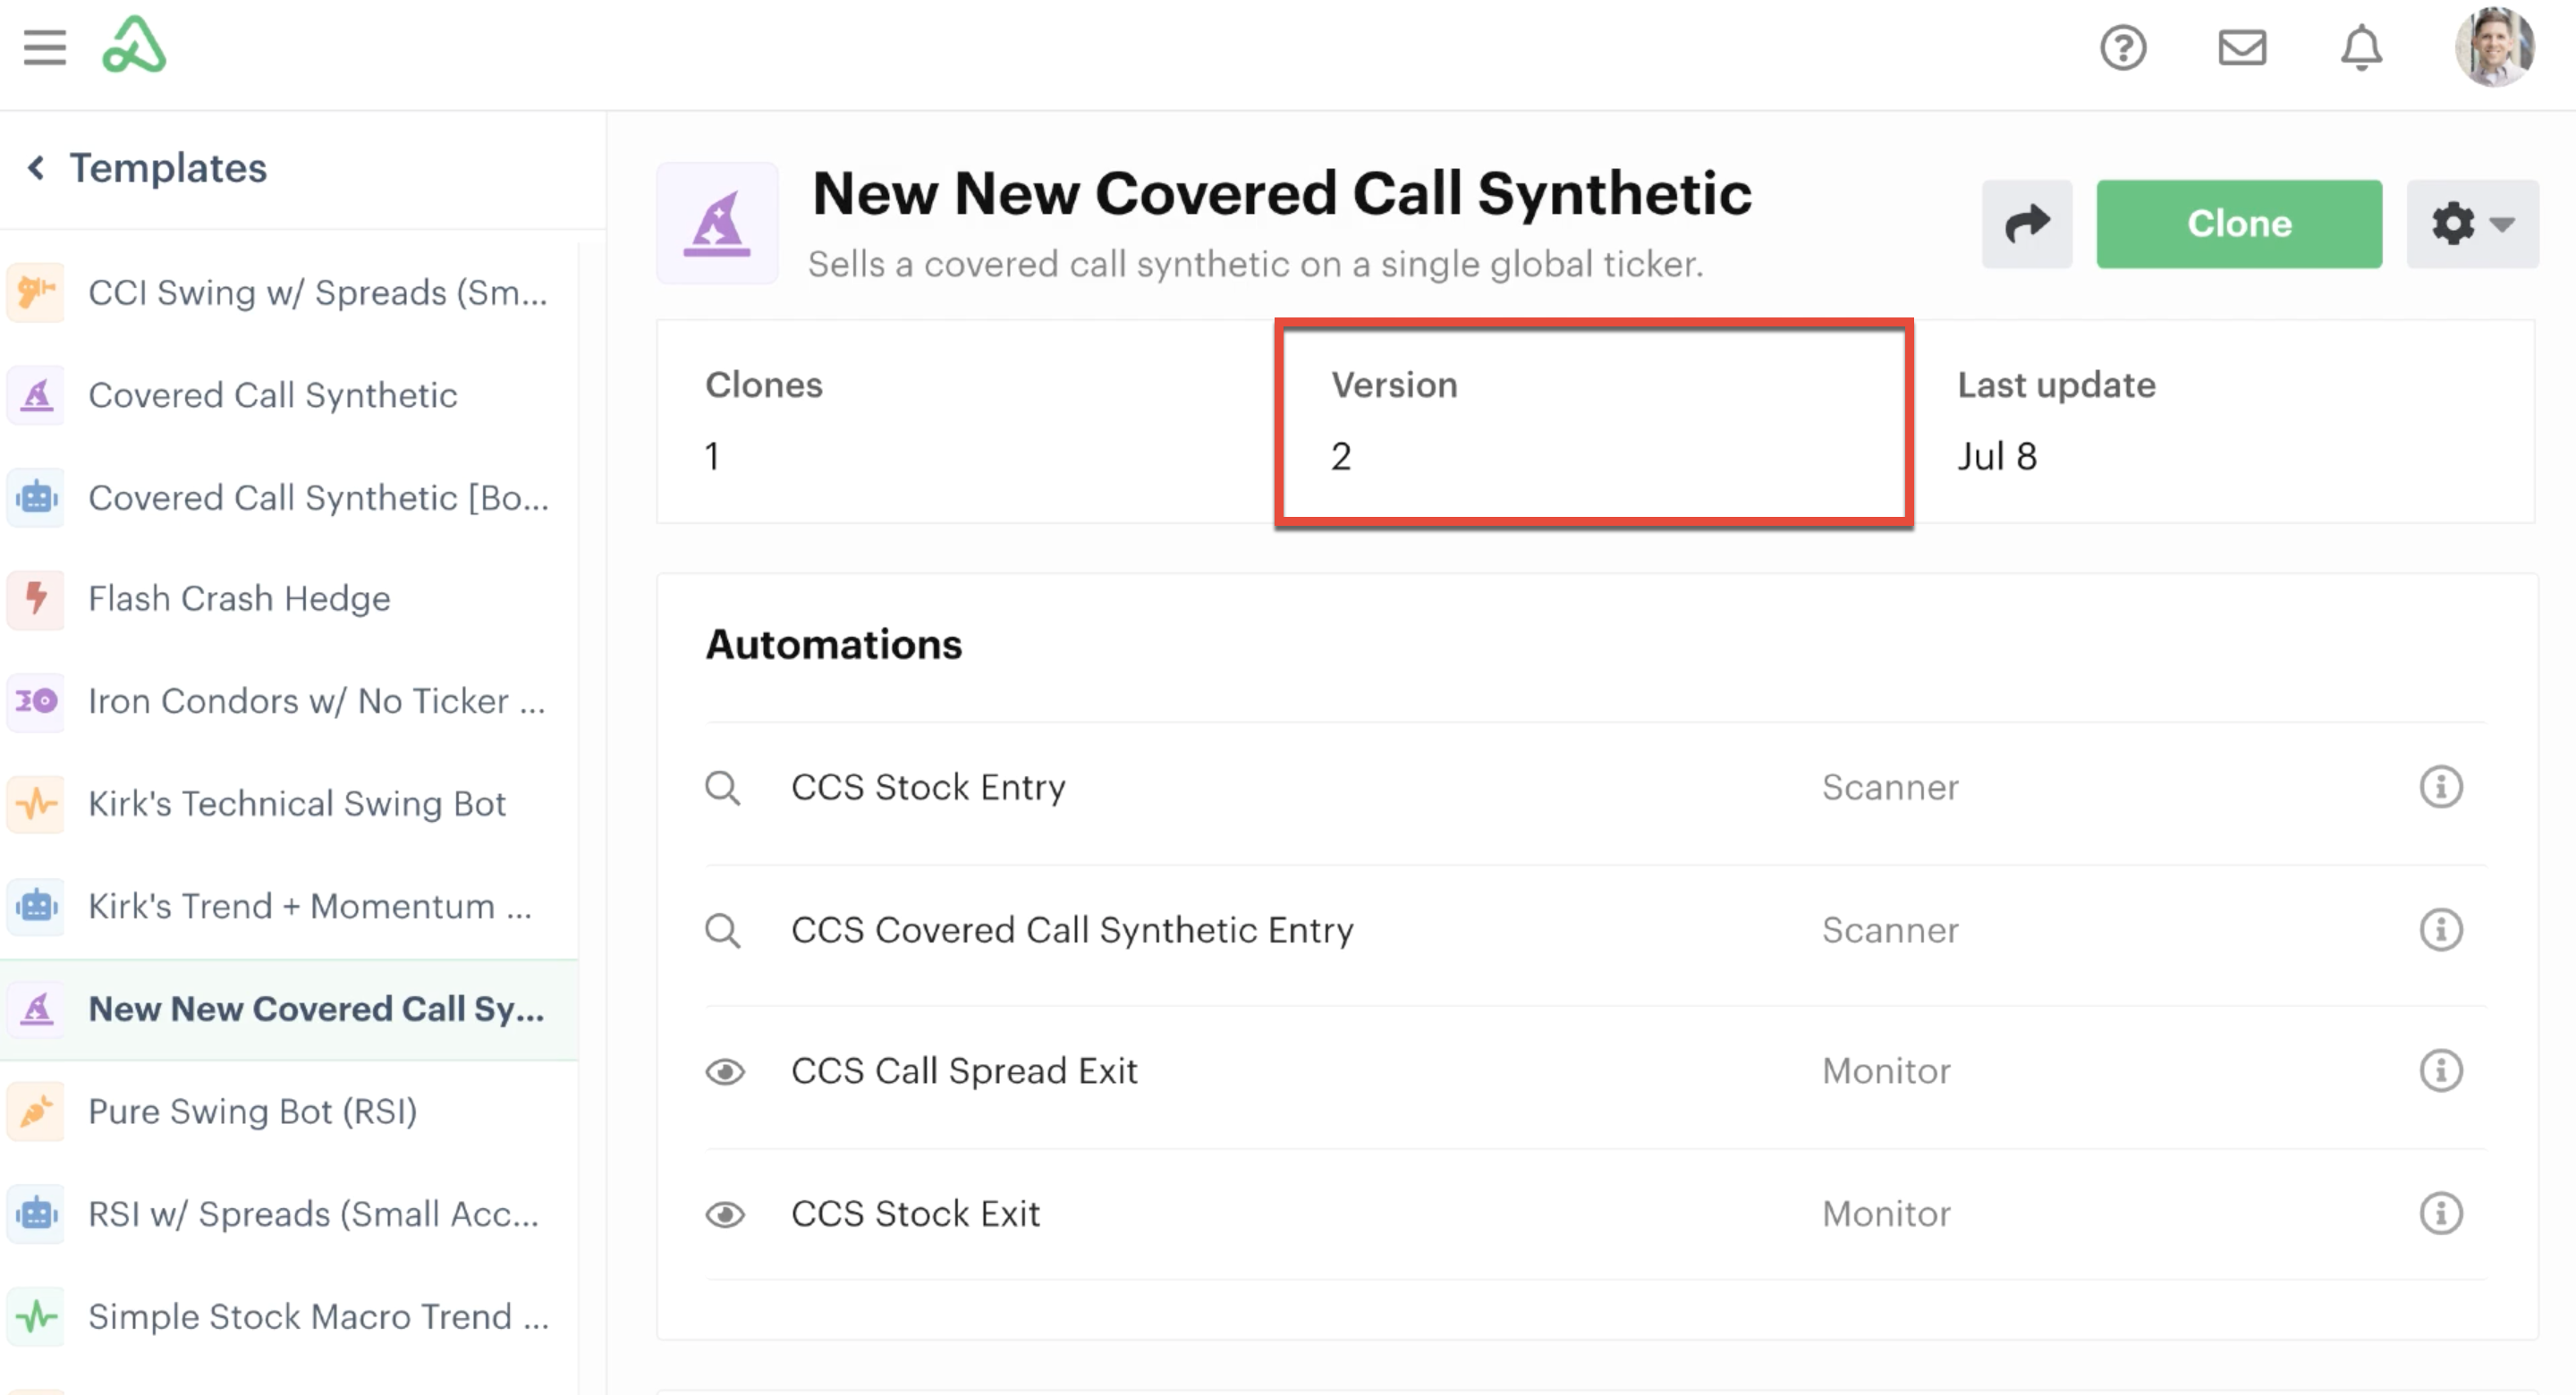Screen dimensions: 2576x1395
Task: Go back using the Templates chevron
Action: pyautogui.click(x=37, y=168)
